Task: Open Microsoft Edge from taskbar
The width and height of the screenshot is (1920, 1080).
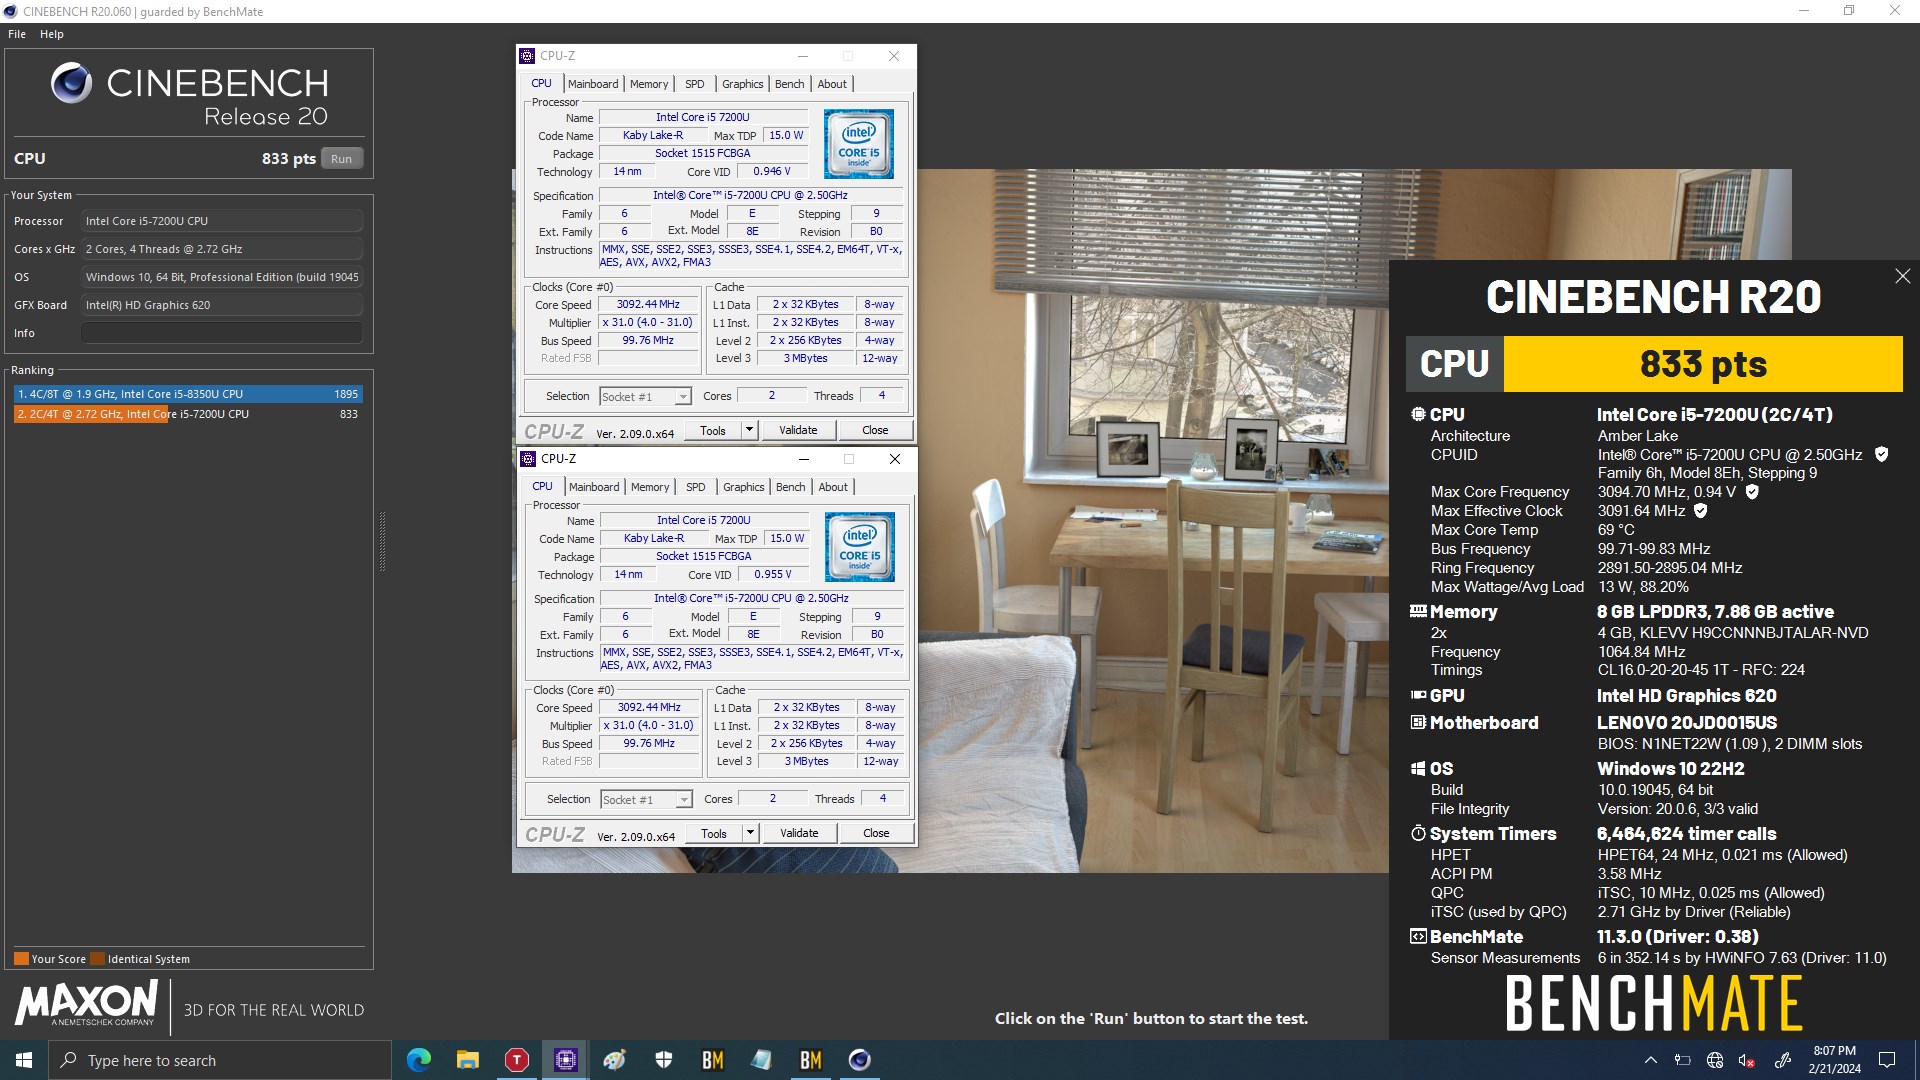Action: point(419,1060)
